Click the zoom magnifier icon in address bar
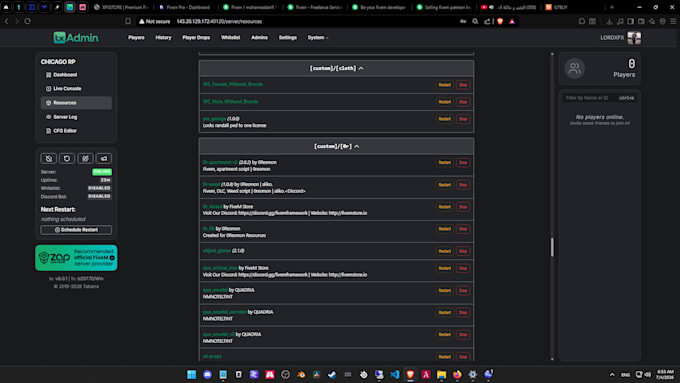Viewport: 680px width, 383px height. (x=475, y=21)
